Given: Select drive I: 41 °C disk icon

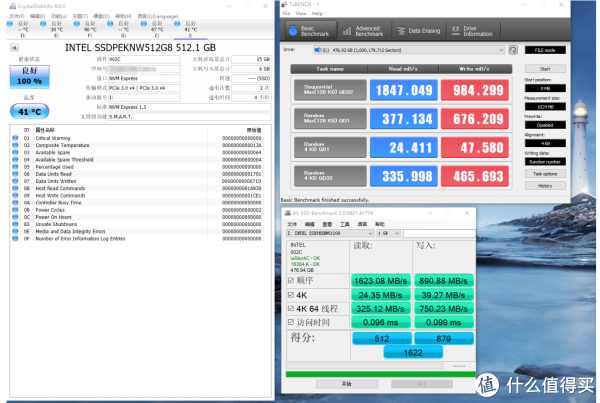Looking at the screenshot, I should coord(177,24).
